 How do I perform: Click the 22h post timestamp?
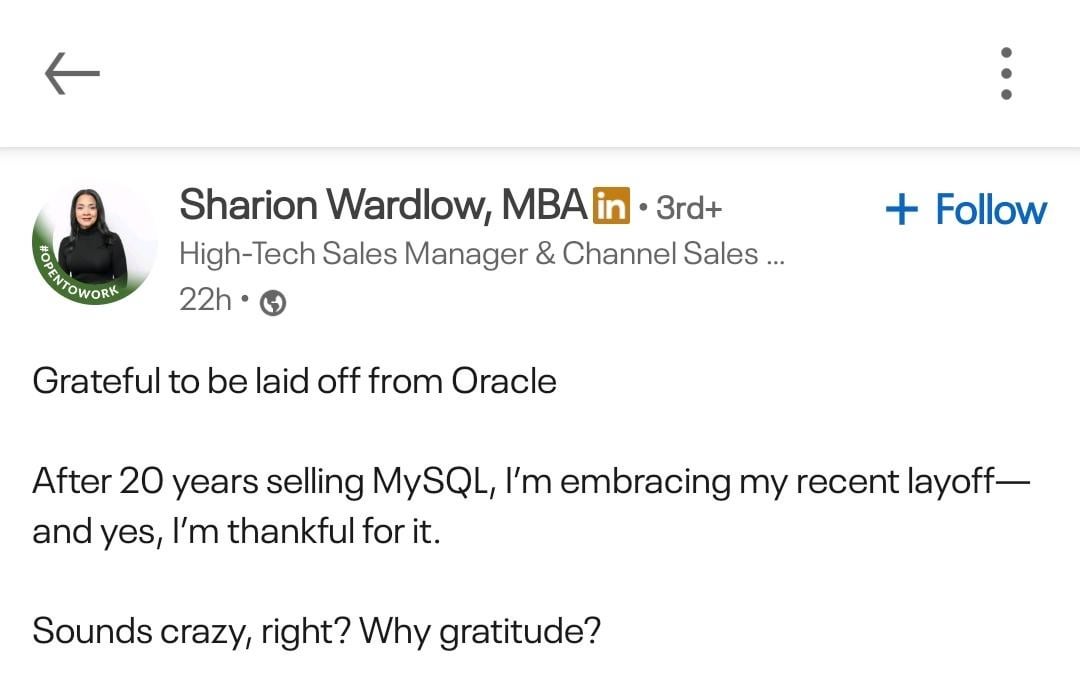205,299
